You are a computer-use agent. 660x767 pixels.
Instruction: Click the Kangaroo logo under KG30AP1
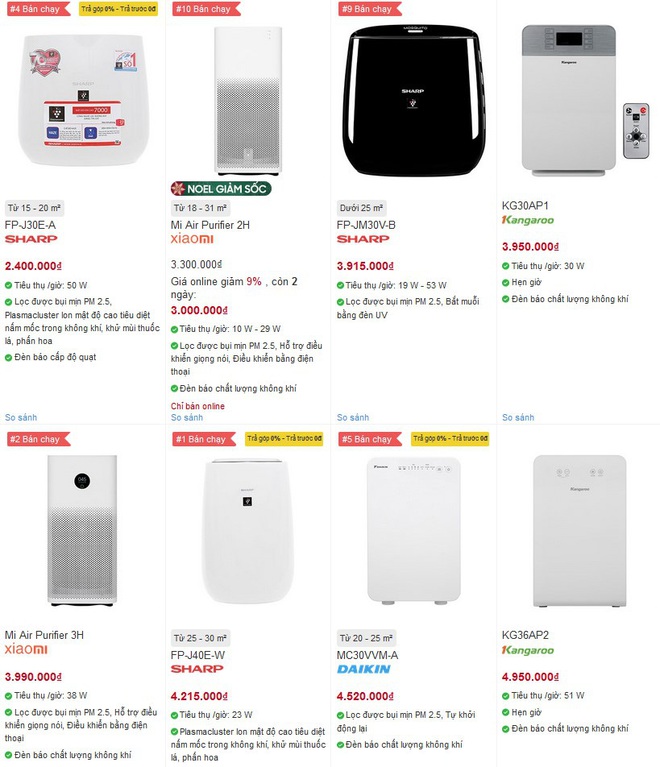527,220
